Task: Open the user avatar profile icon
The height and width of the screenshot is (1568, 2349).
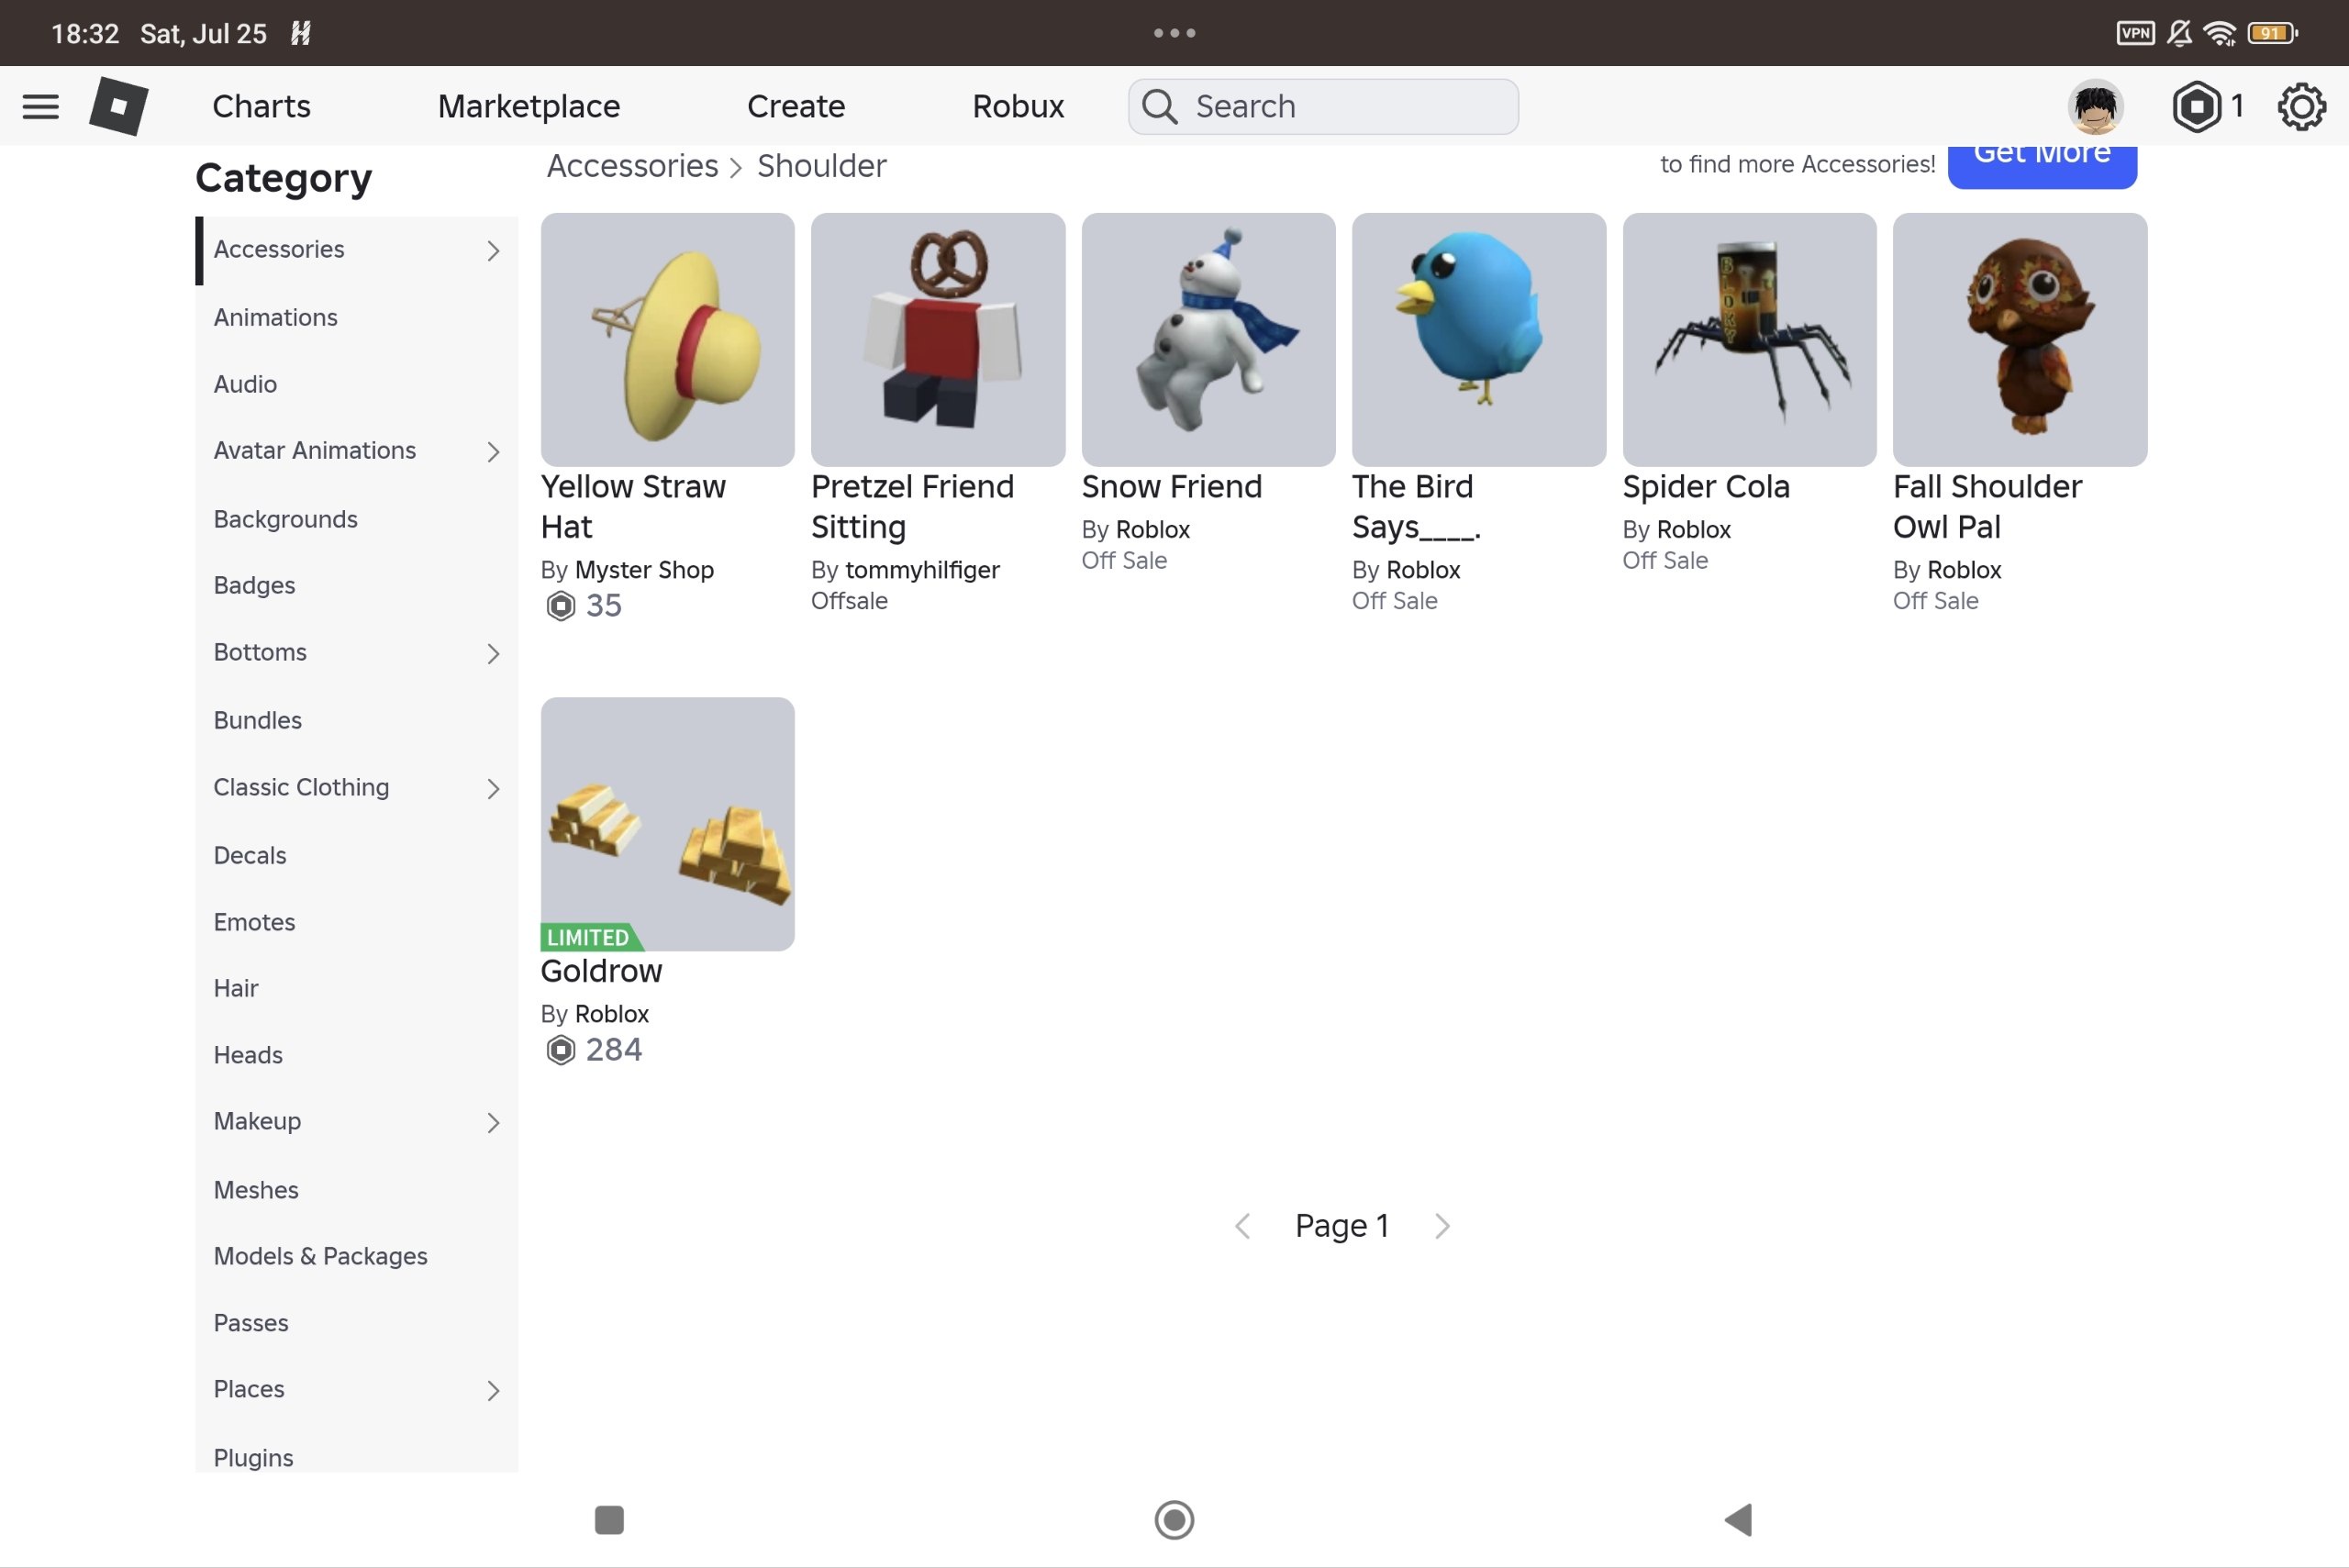Action: pos(2095,106)
